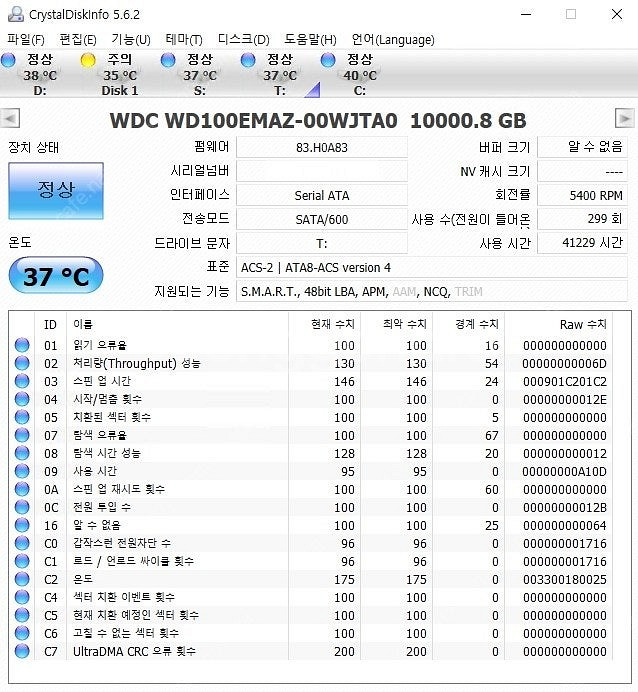This screenshot has width=638, height=692.
Task: Select the C: disk status icon
Action: click(328, 60)
